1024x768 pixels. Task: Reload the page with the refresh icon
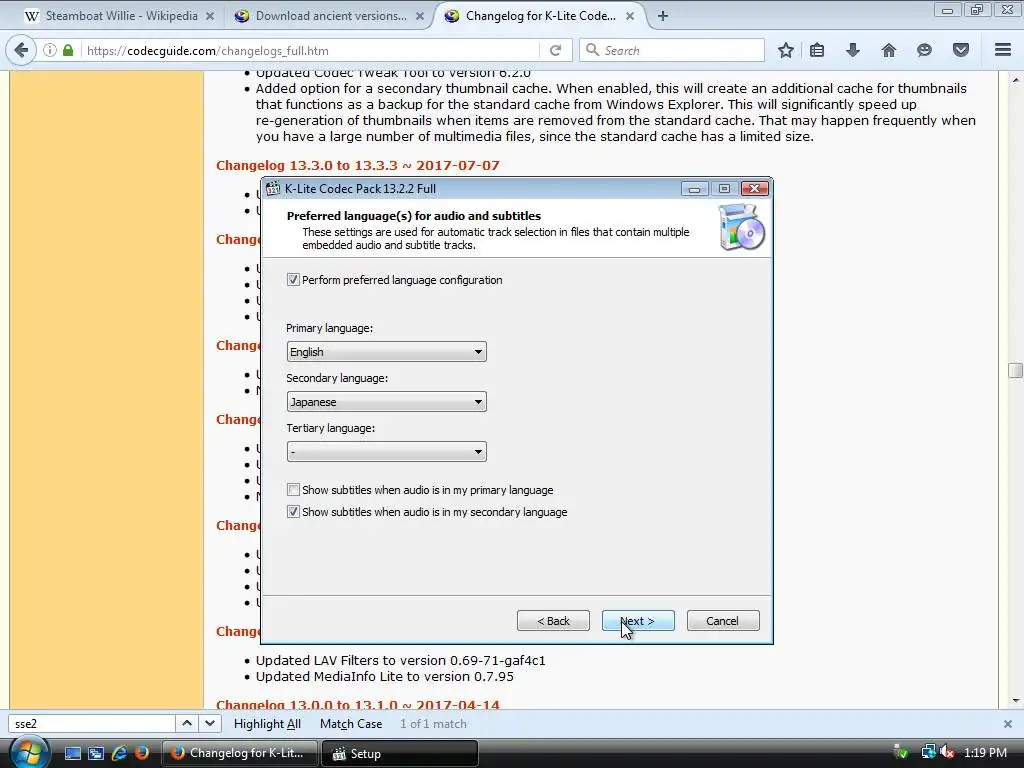(x=555, y=50)
